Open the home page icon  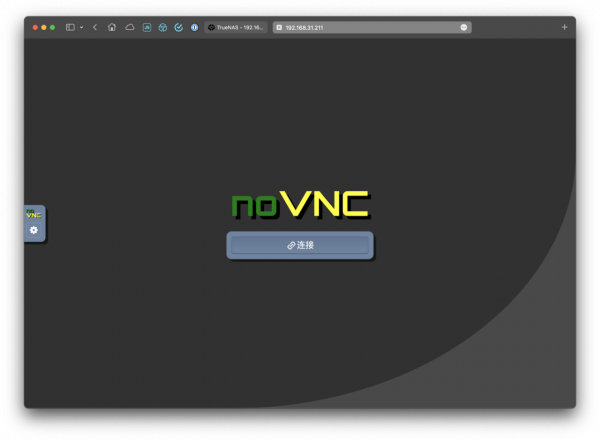[112, 27]
